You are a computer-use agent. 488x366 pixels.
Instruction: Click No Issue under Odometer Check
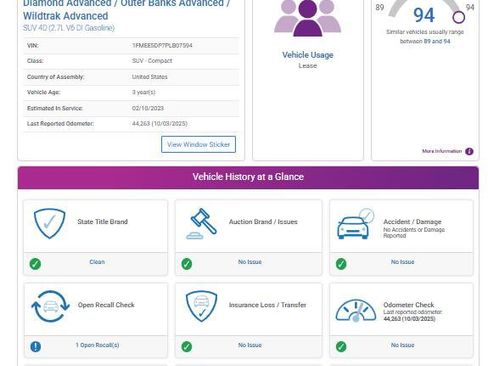[x=402, y=345]
